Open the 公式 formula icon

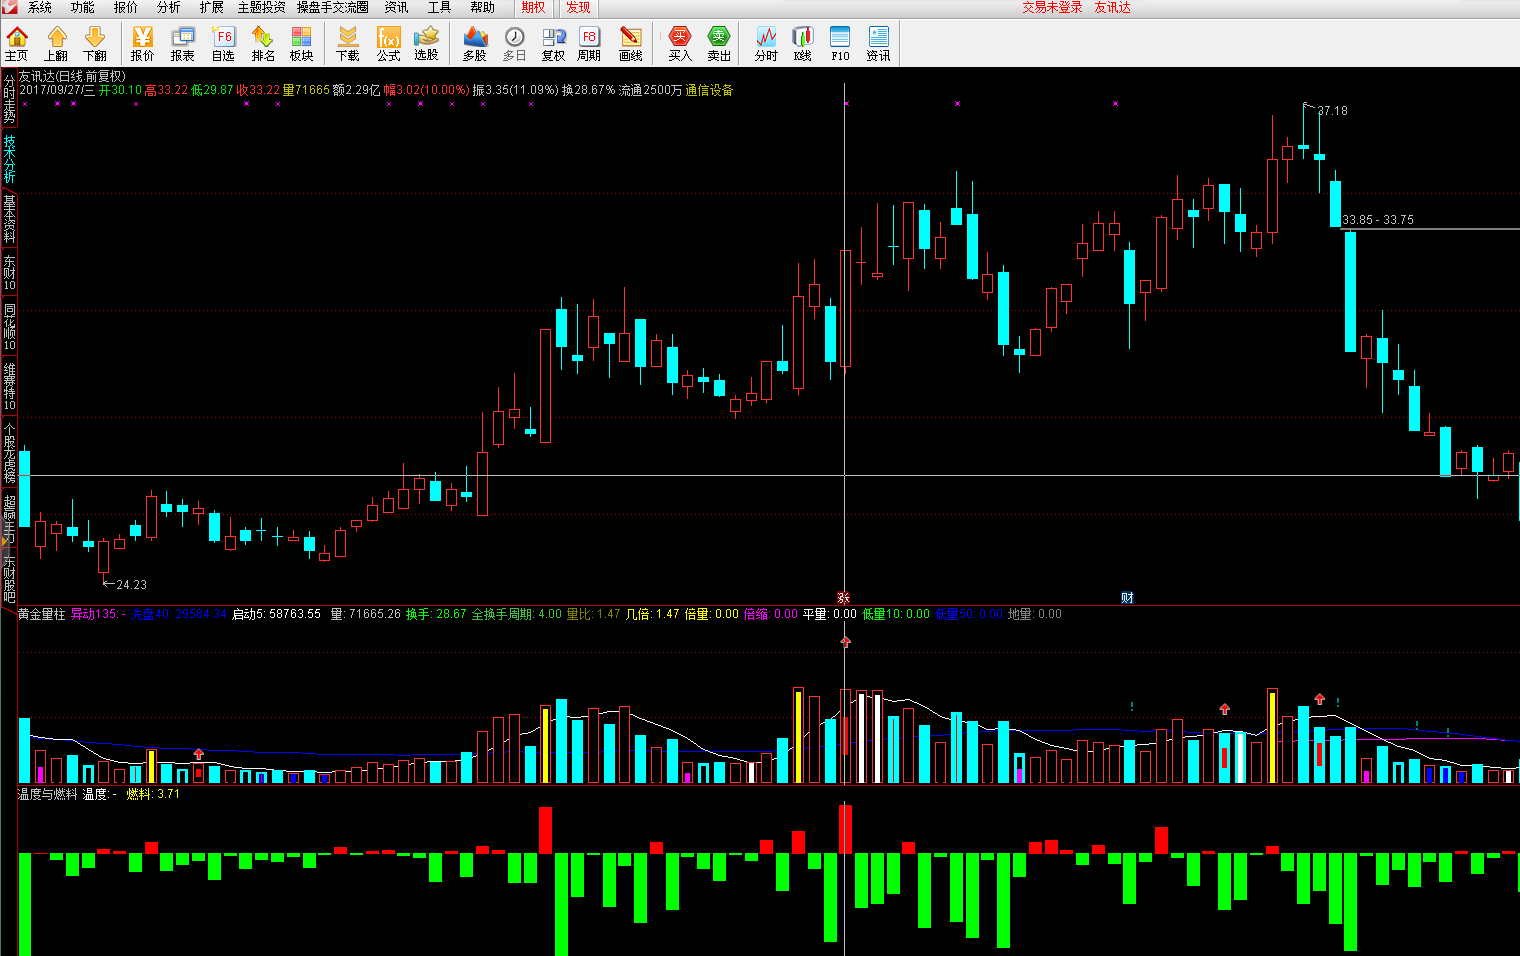(388, 44)
